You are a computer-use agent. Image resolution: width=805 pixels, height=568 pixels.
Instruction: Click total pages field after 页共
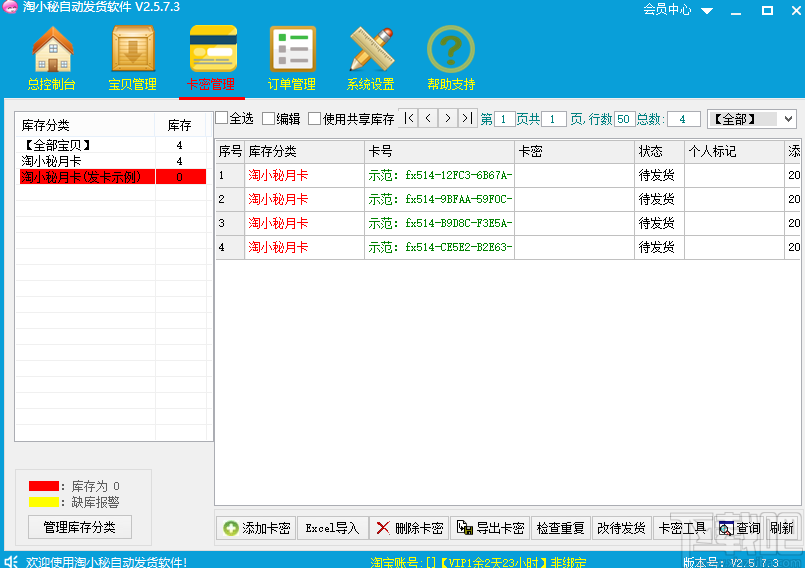(x=553, y=119)
